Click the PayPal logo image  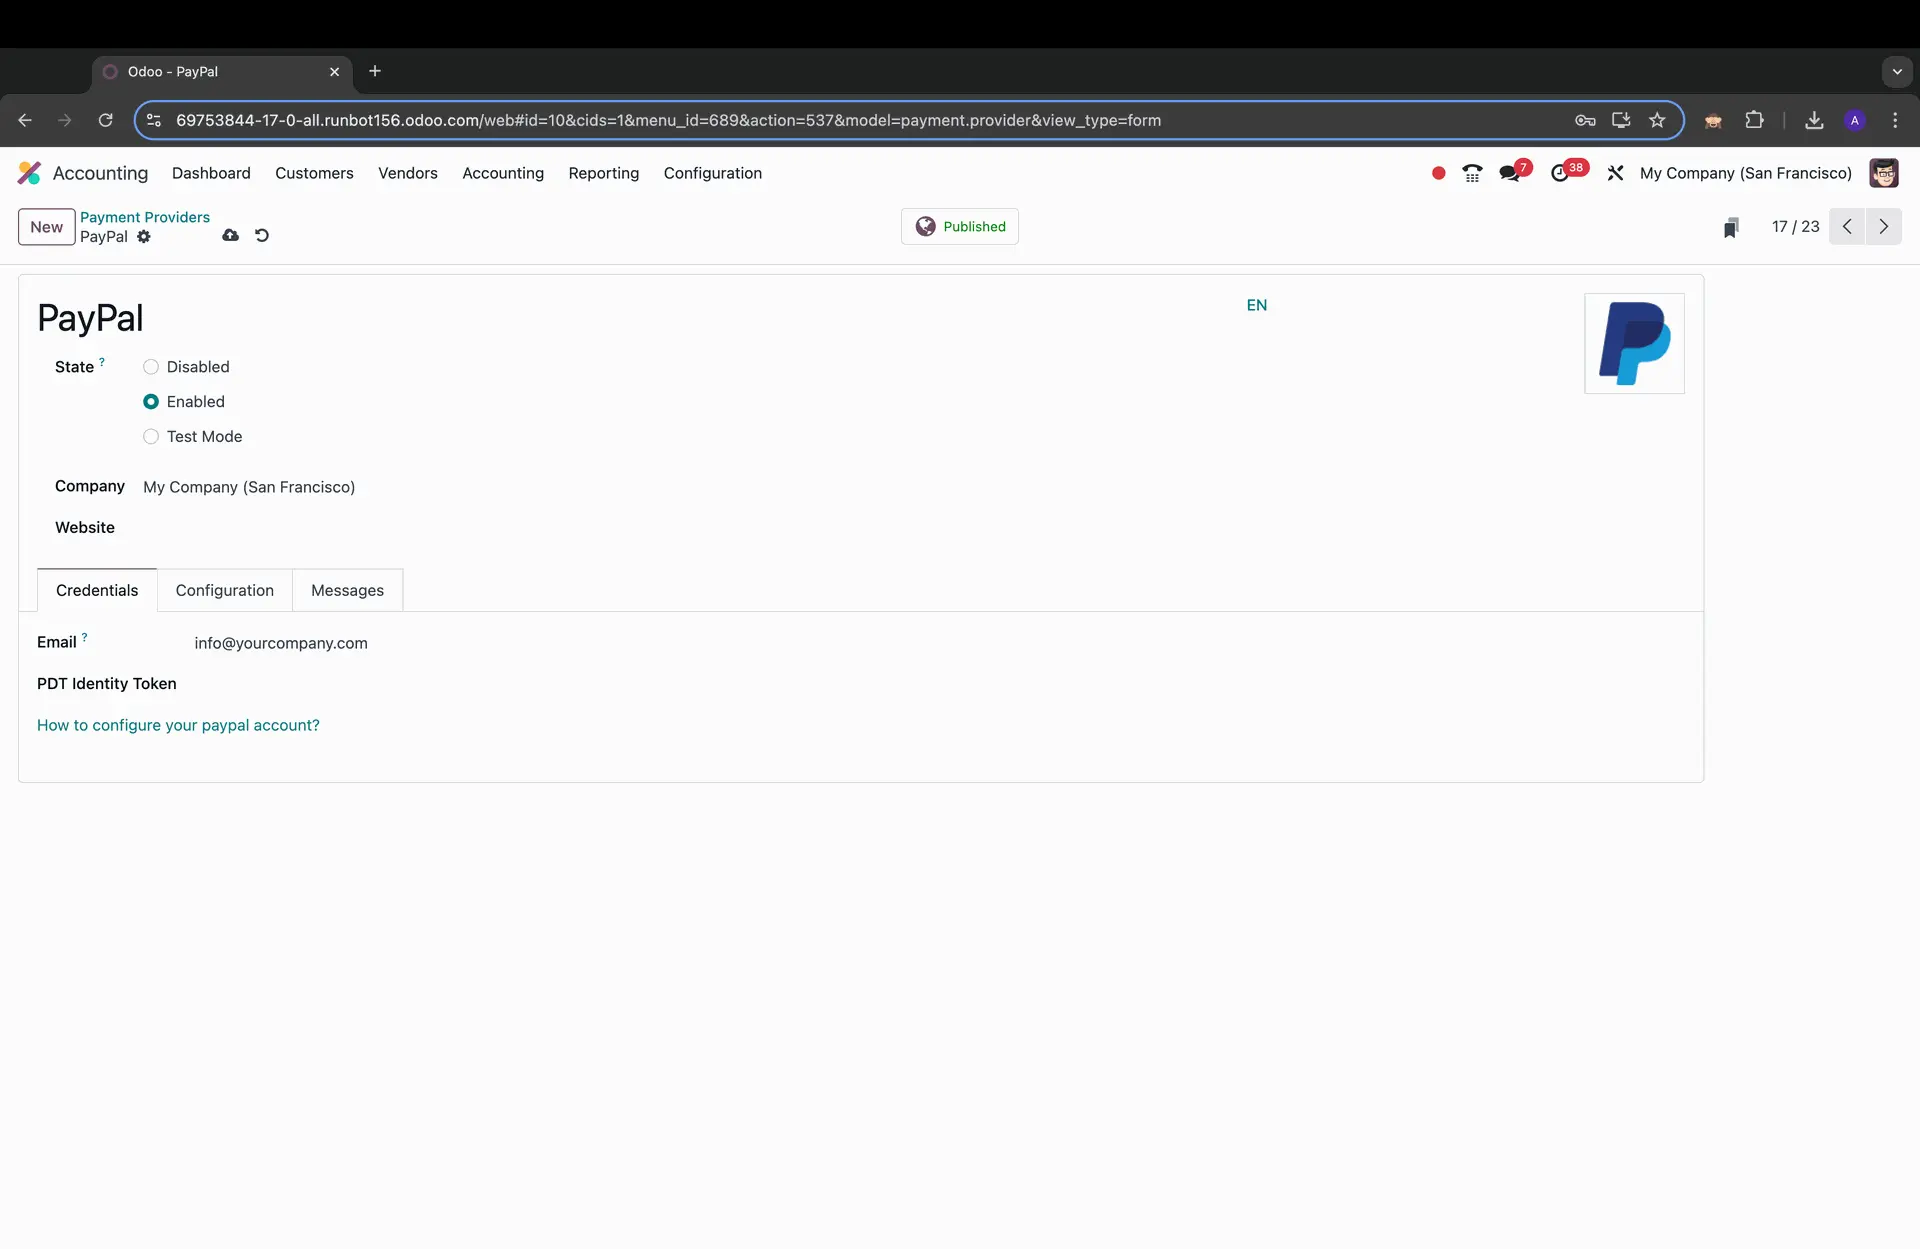[1634, 343]
